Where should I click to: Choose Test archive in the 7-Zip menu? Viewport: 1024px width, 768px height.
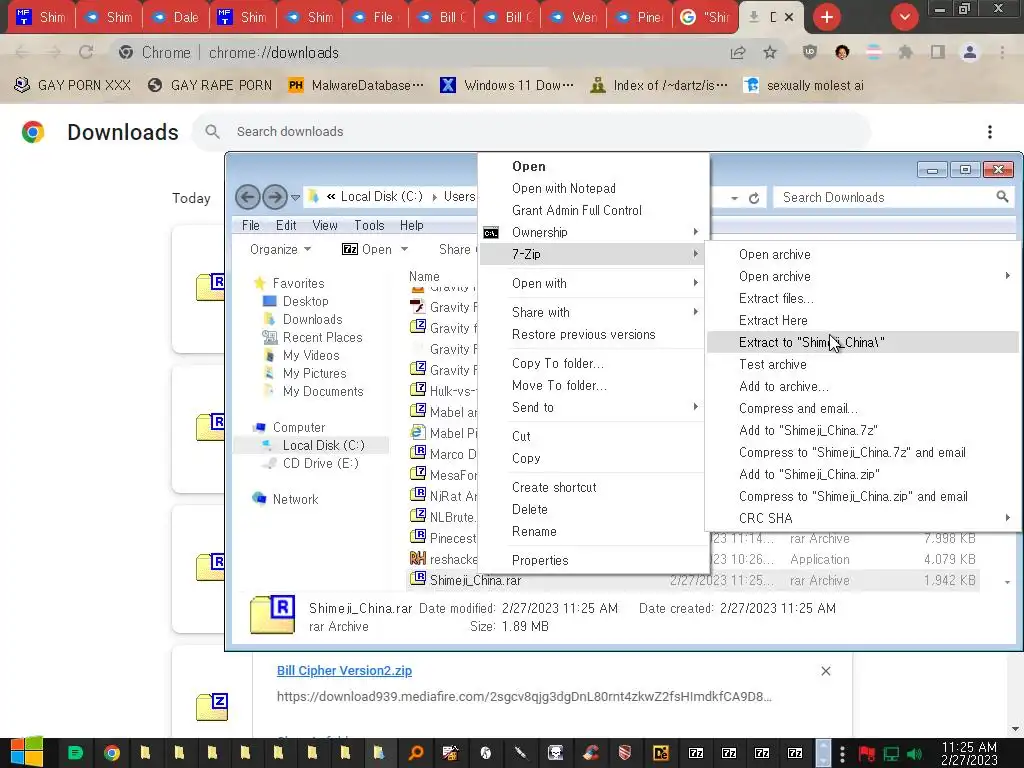[x=862, y=364]
